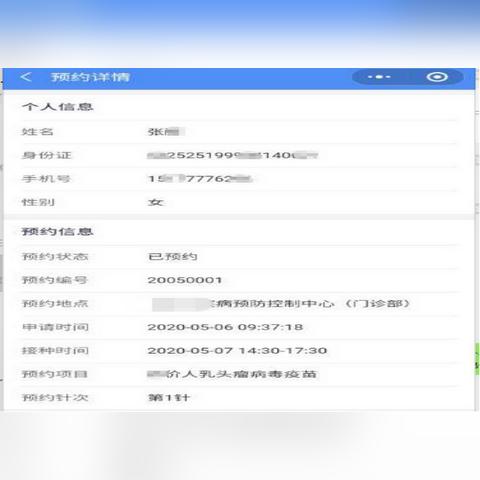Select the name value starting with 张
Screen dimensions: 480x480
coord(166,132)
